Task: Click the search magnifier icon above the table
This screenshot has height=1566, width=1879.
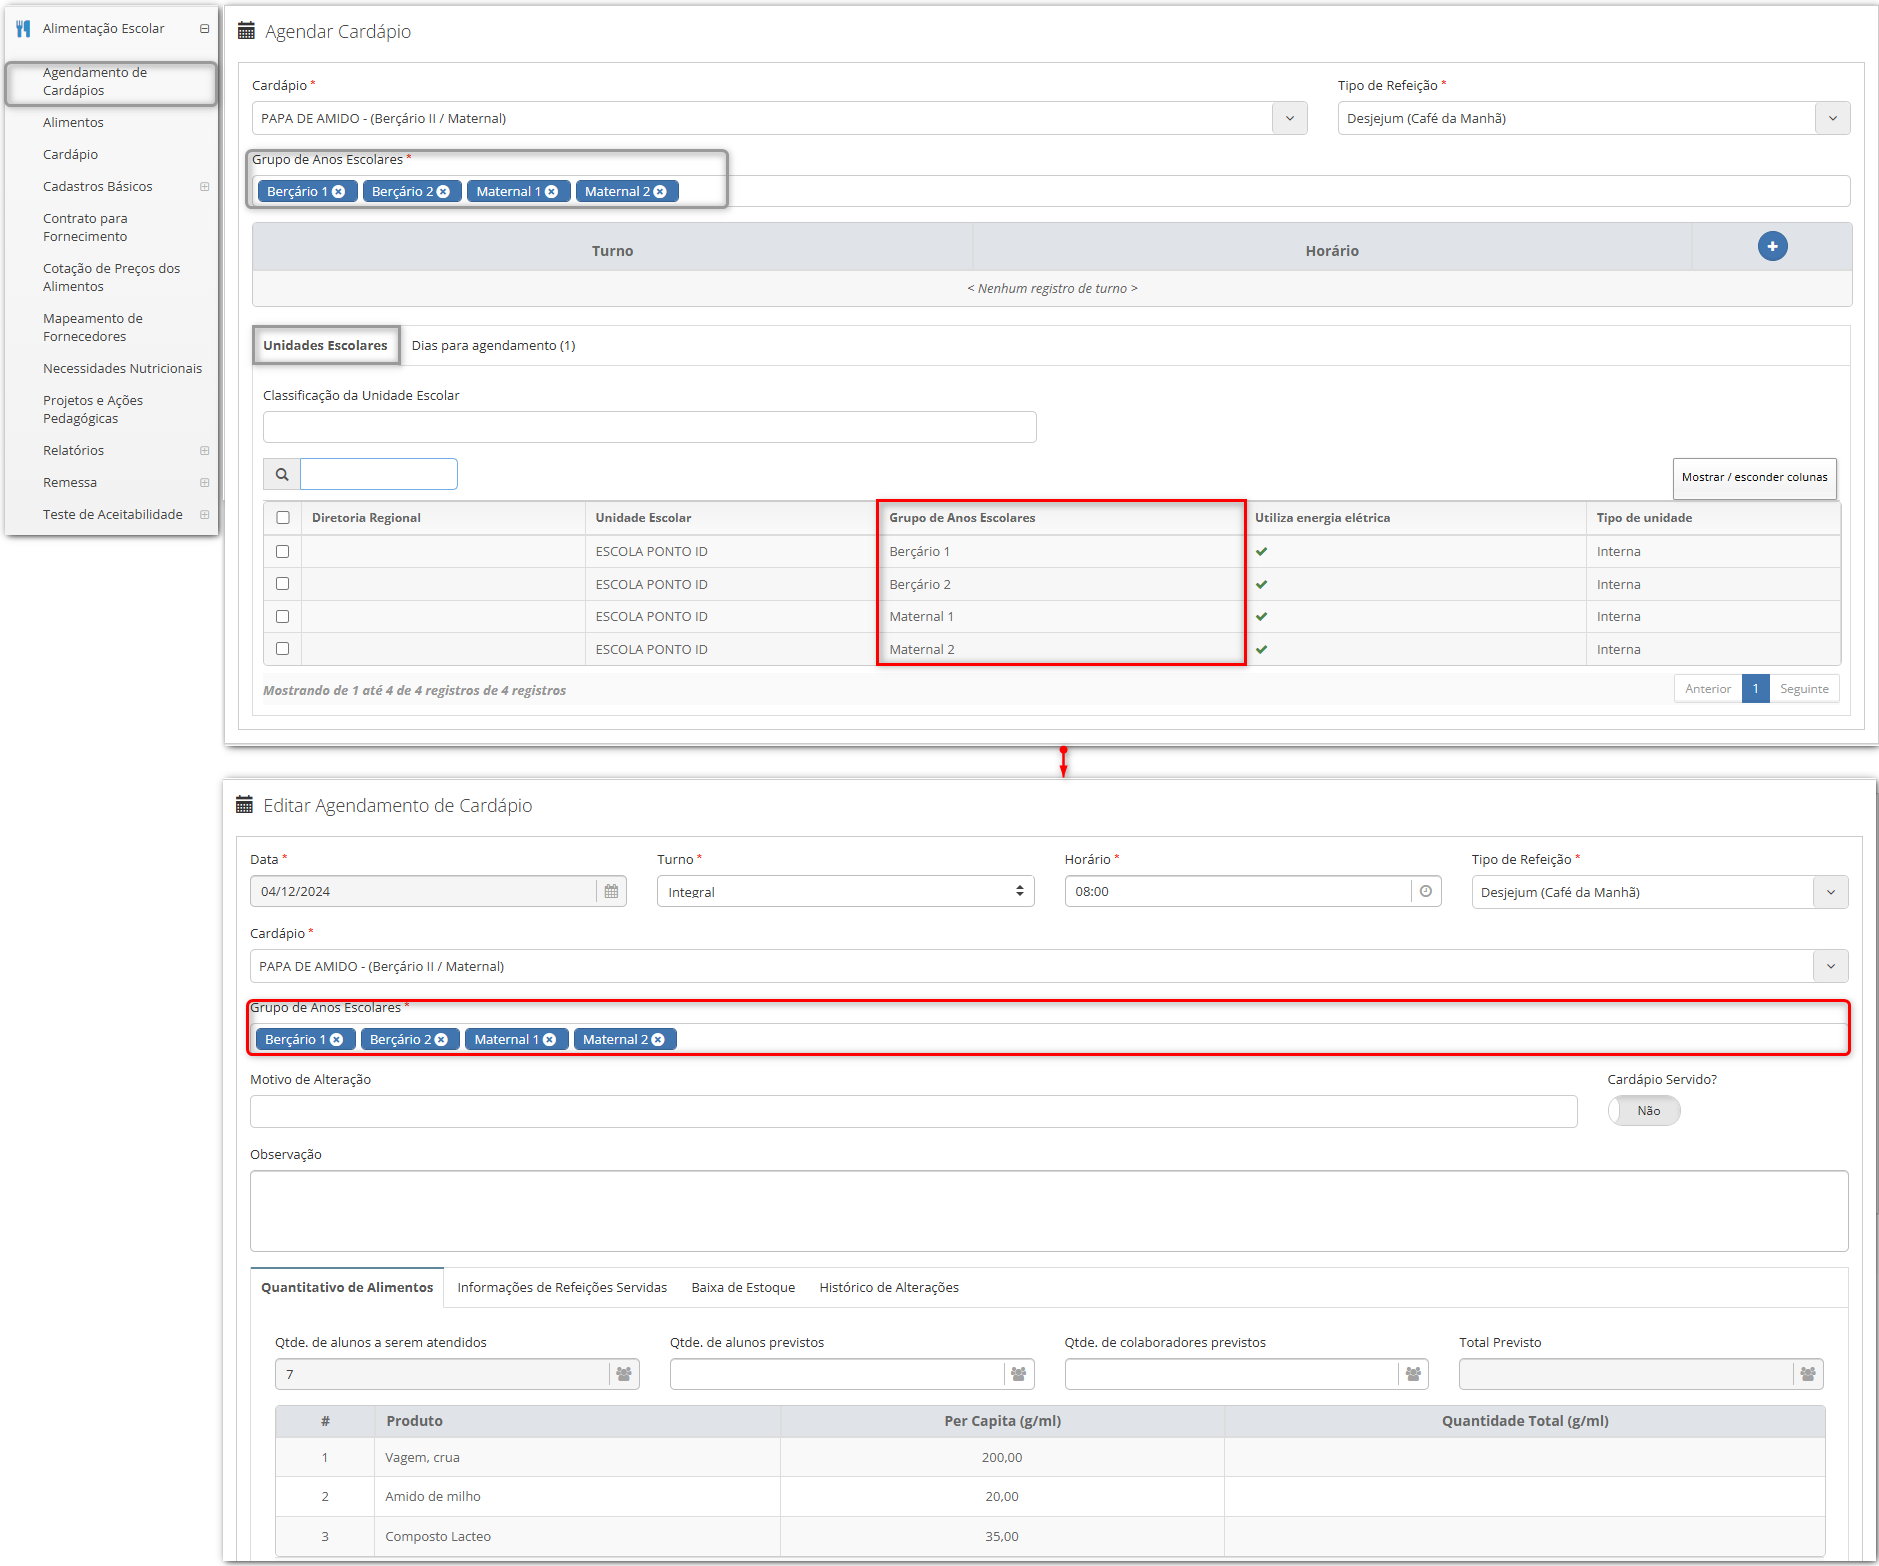Action: pos(282,474)
